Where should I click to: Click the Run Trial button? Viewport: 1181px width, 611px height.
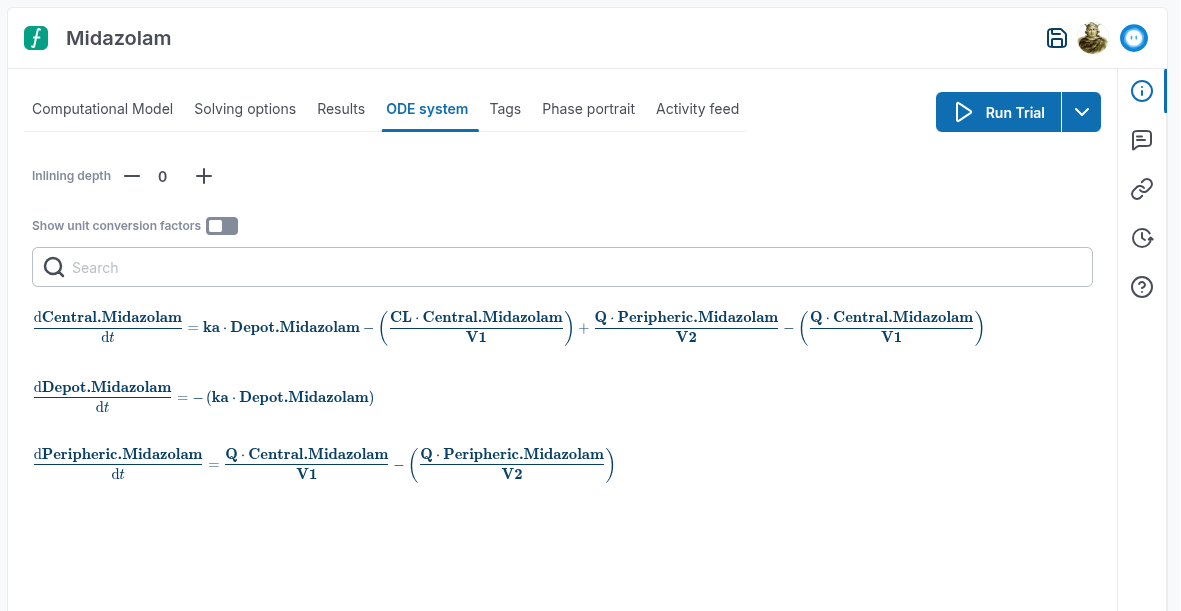(999, 112)
